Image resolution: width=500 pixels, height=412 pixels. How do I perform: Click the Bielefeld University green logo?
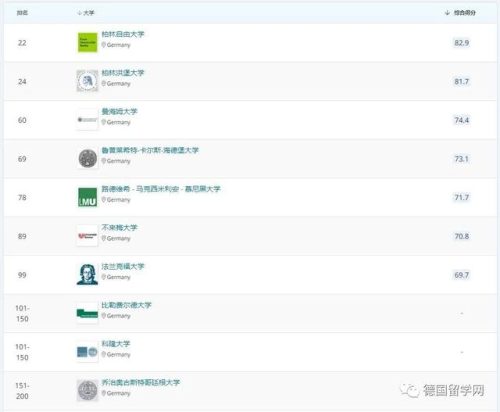coord(87,313)
